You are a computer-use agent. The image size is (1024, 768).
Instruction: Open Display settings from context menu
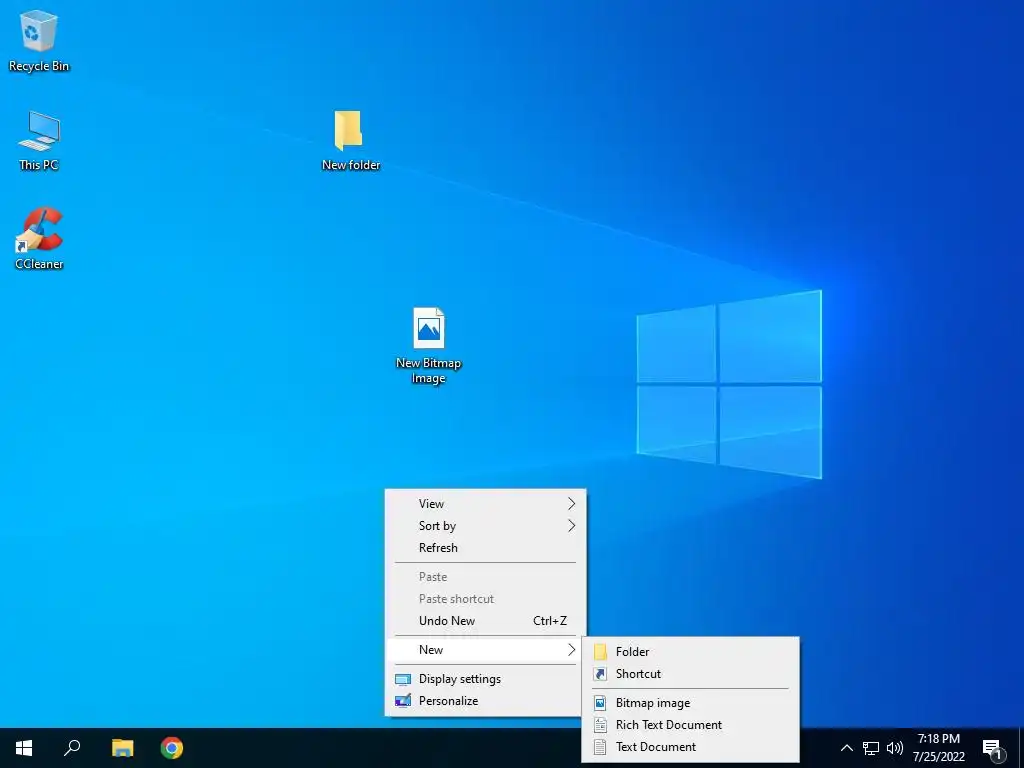tap(485, 679)
